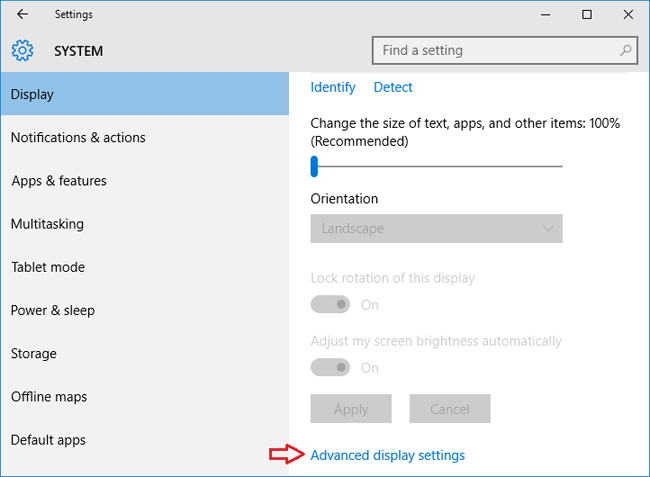Toggle Lock rotation of this display
650x477 pixels.
331,304
